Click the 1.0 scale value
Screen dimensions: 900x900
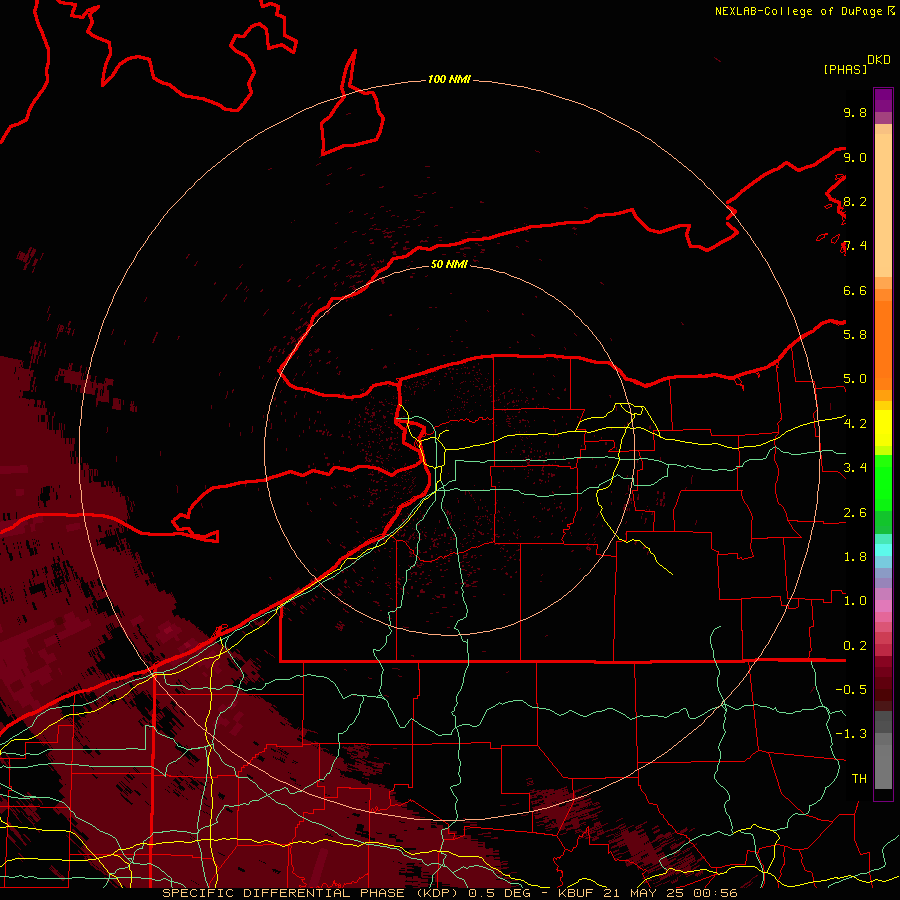(x=855, y=601)
